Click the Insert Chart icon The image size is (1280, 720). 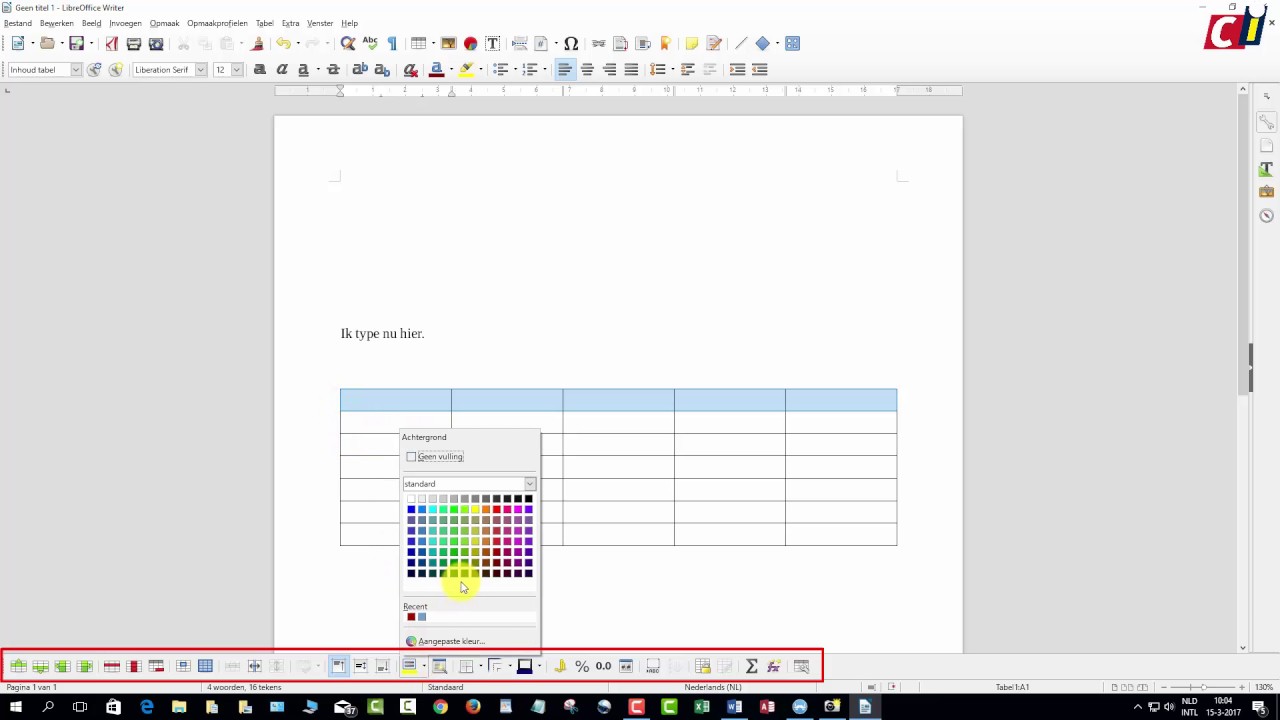pos(470,43)
